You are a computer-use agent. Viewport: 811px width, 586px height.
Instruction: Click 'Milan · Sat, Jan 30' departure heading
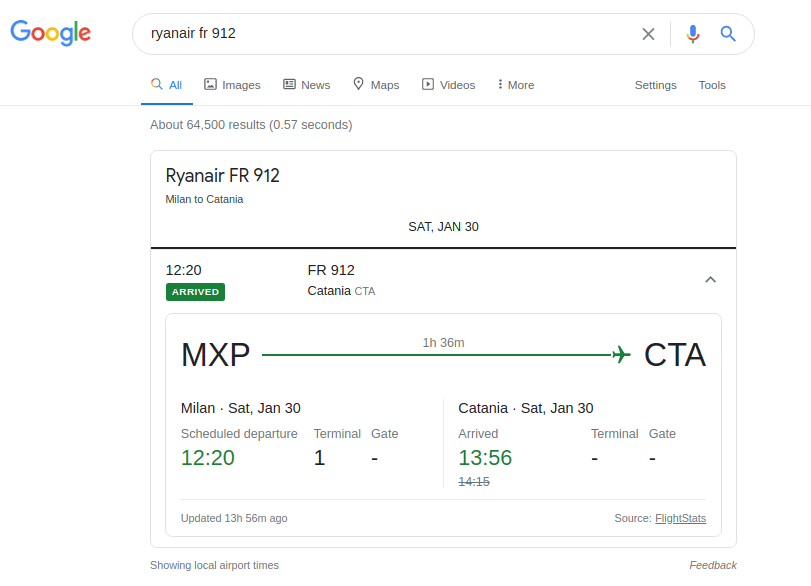coord(241,408)
